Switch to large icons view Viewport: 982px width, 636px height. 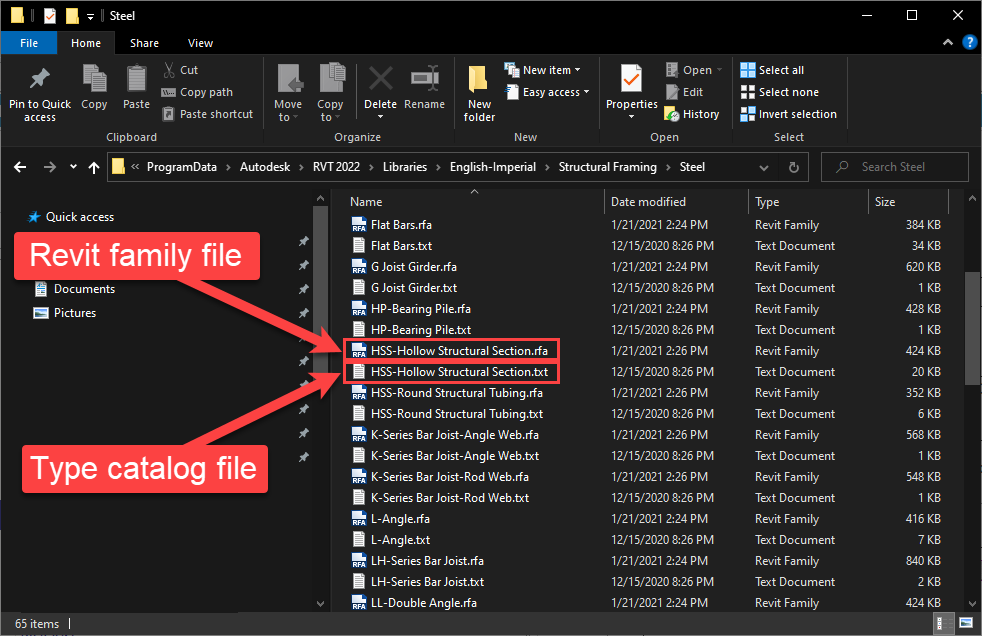pyautogui.click(x=965, y=623)
